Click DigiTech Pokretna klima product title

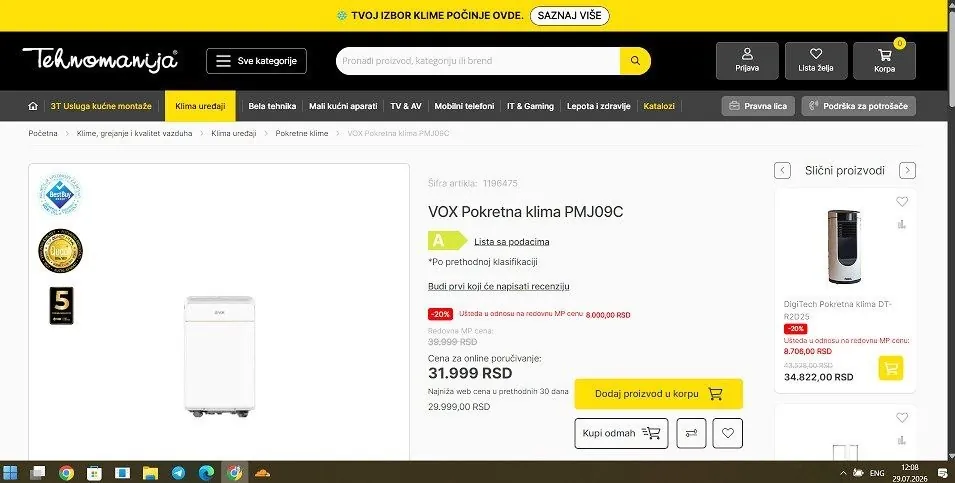point(839,310)
